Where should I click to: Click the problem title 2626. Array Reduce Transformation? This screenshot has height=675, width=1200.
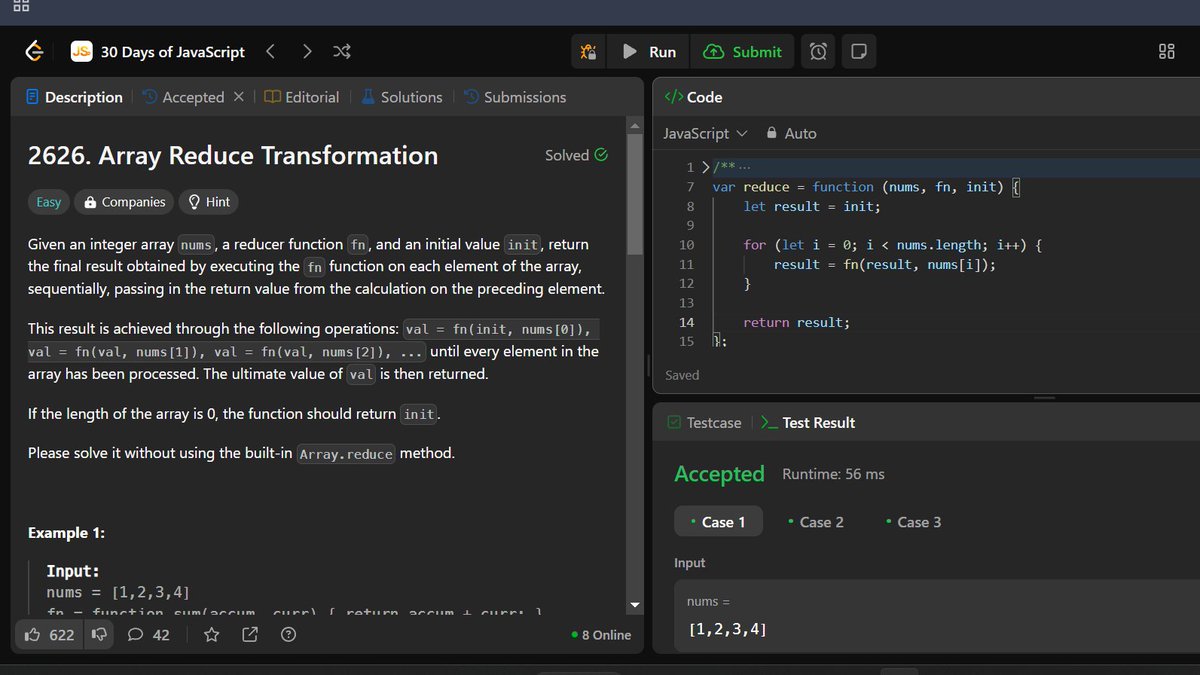point(233,155)
